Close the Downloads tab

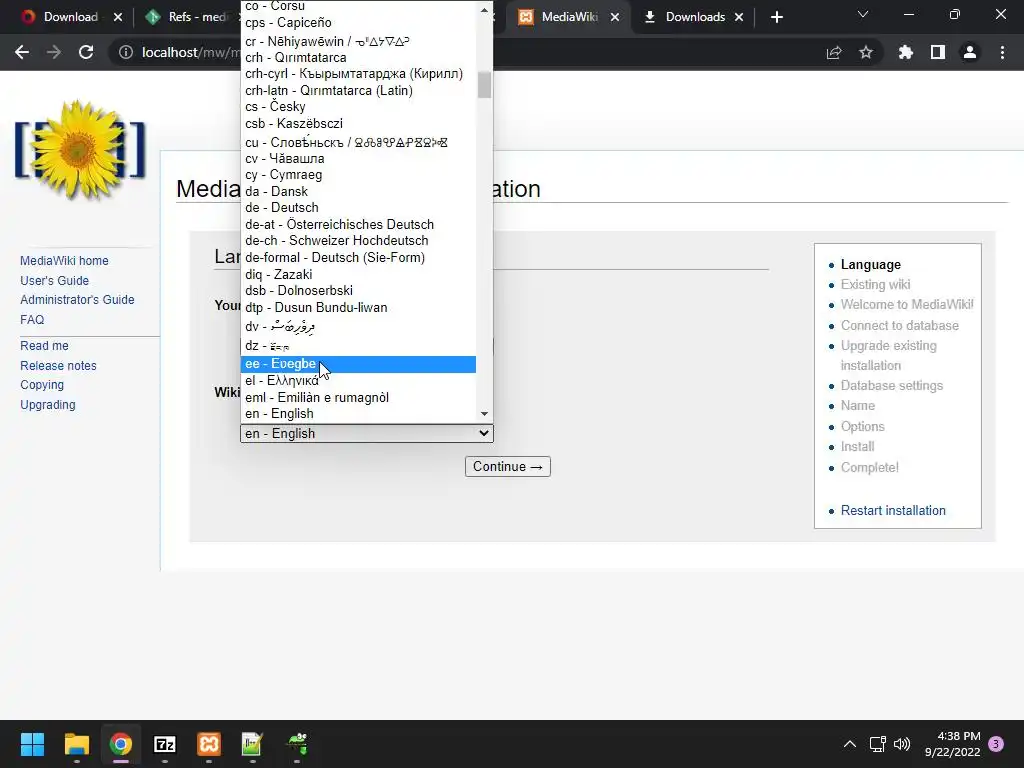(739, 17)
